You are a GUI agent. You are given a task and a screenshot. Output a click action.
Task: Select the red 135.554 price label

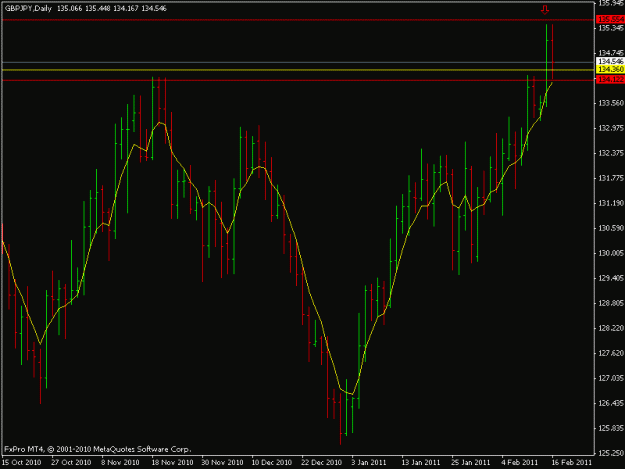[611, 19]
